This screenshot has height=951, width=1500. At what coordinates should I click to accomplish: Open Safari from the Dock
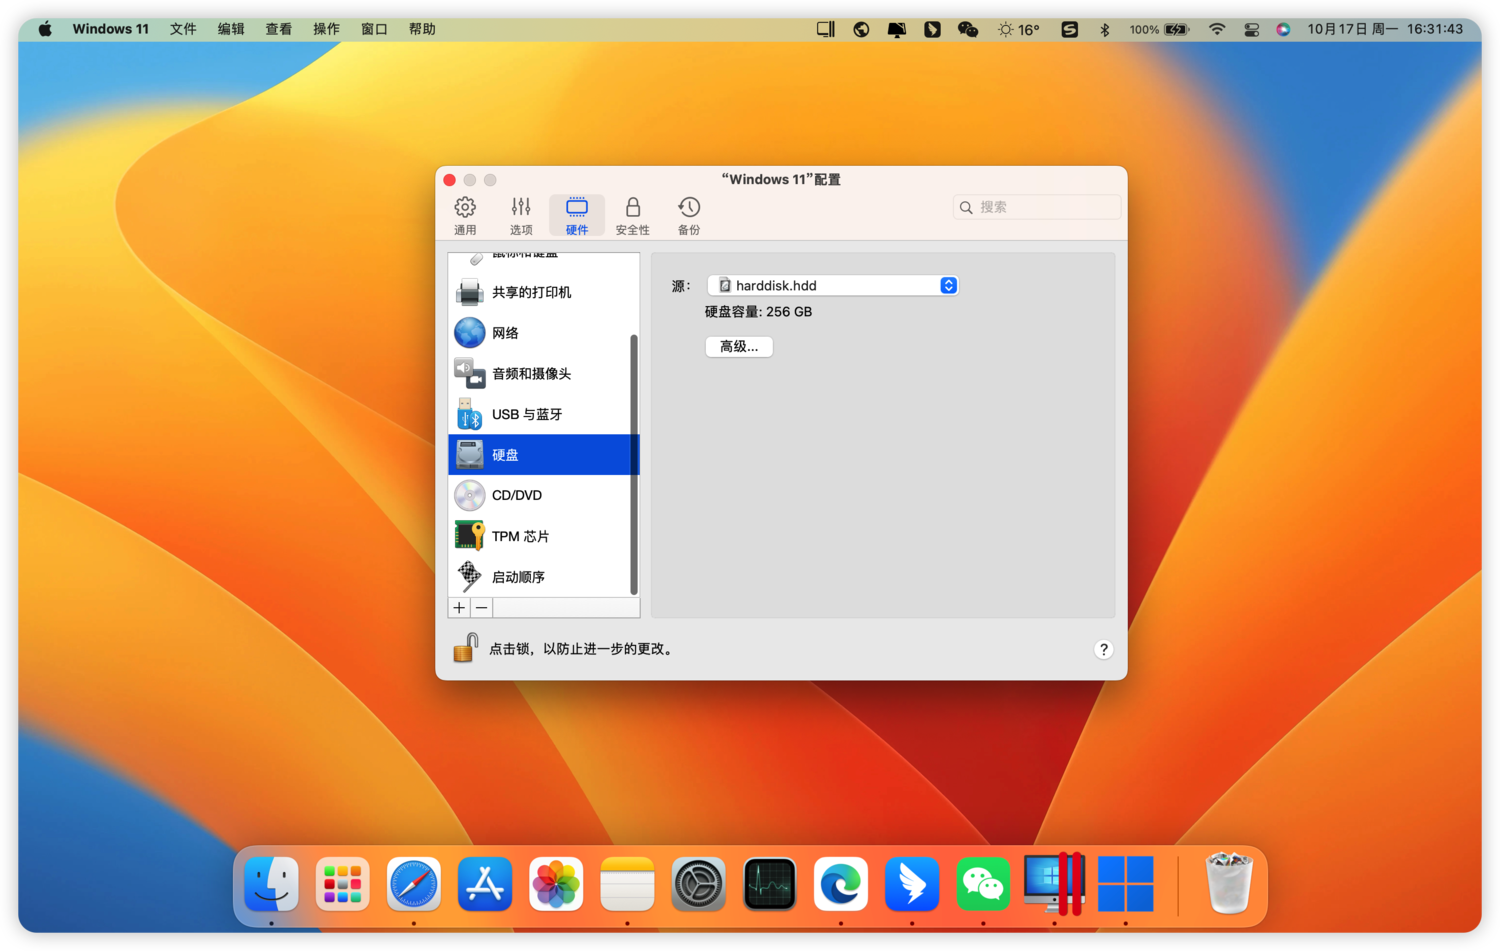click(414, 884)
